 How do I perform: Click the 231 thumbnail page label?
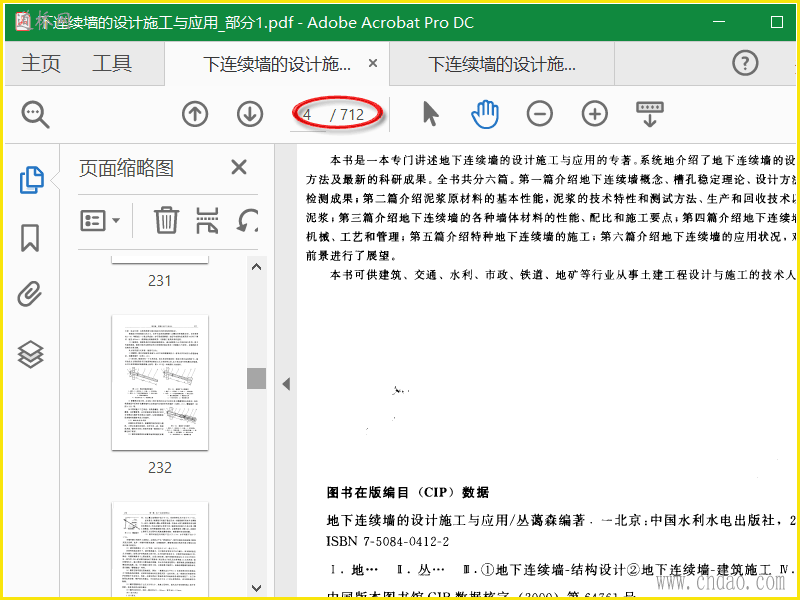point(160,281)
